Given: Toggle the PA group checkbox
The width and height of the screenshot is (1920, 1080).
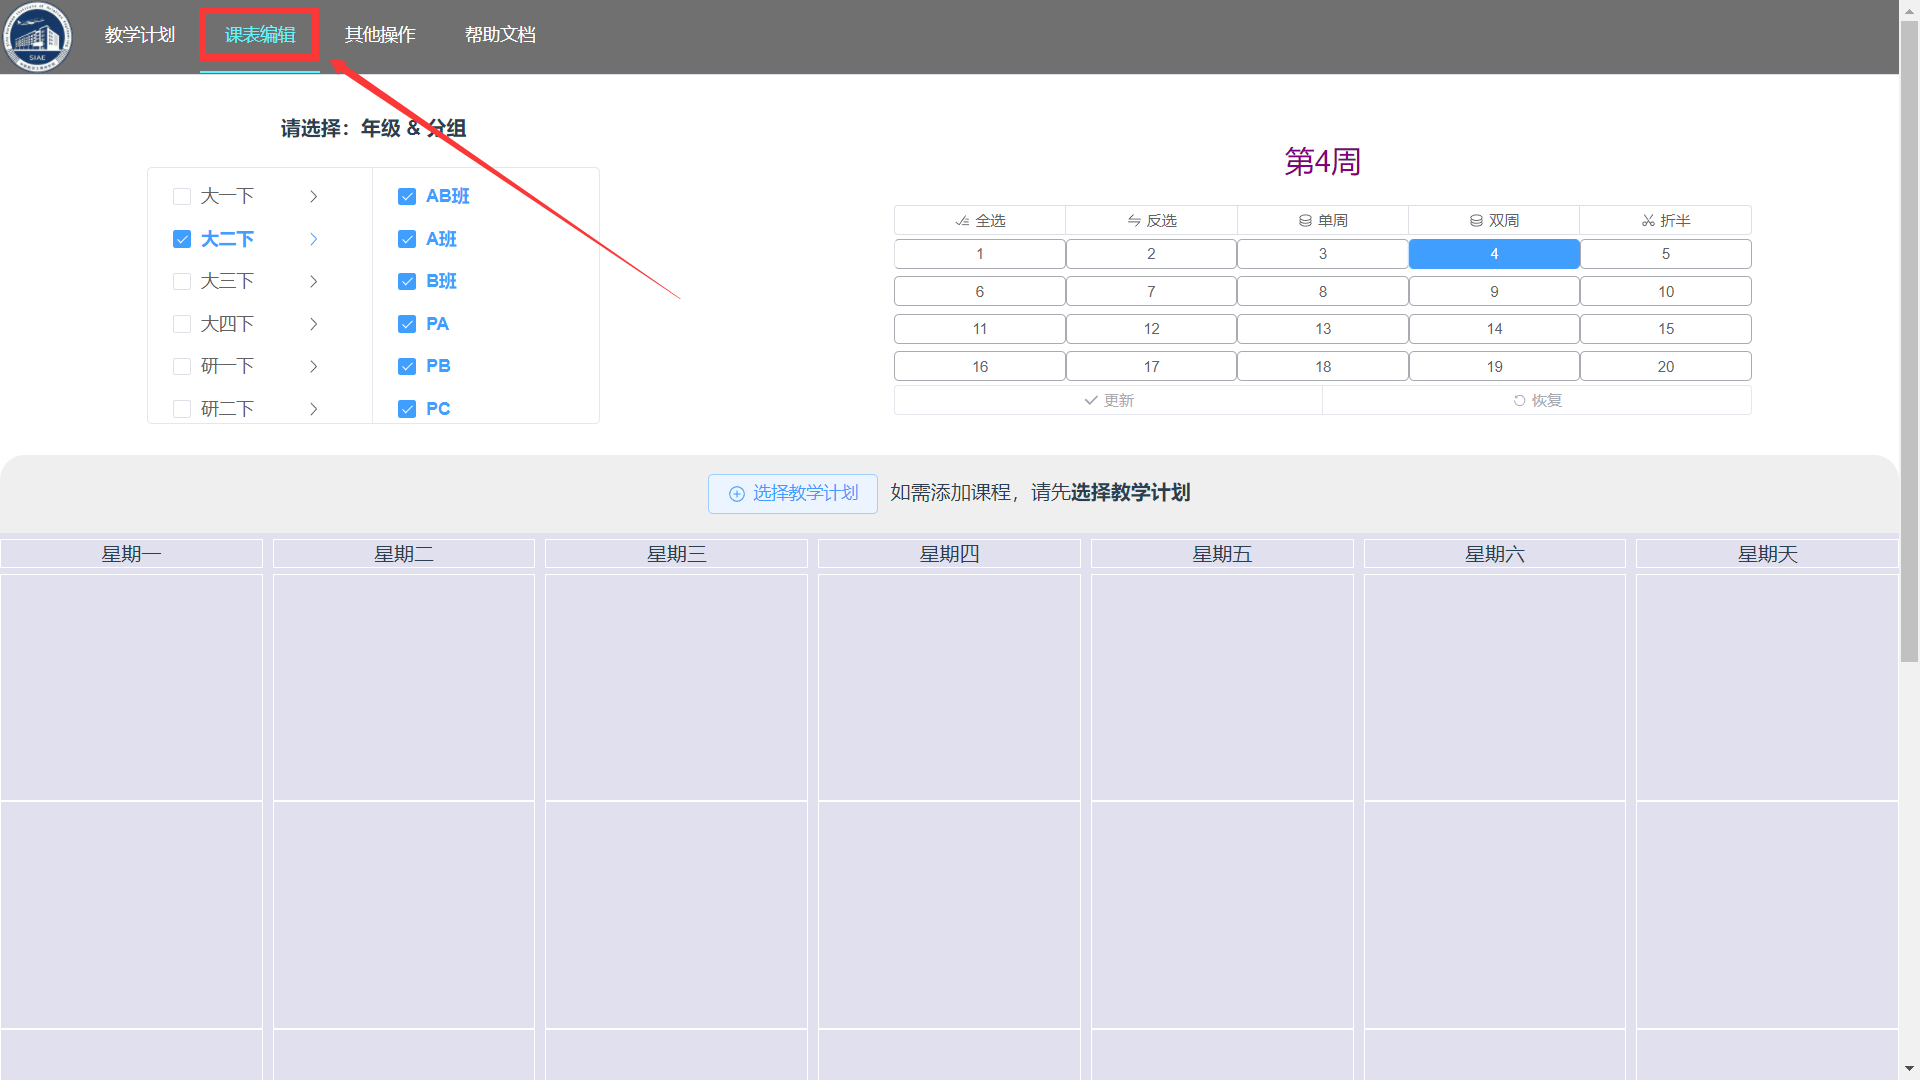Looking at the screenshot, I should 407,324.
